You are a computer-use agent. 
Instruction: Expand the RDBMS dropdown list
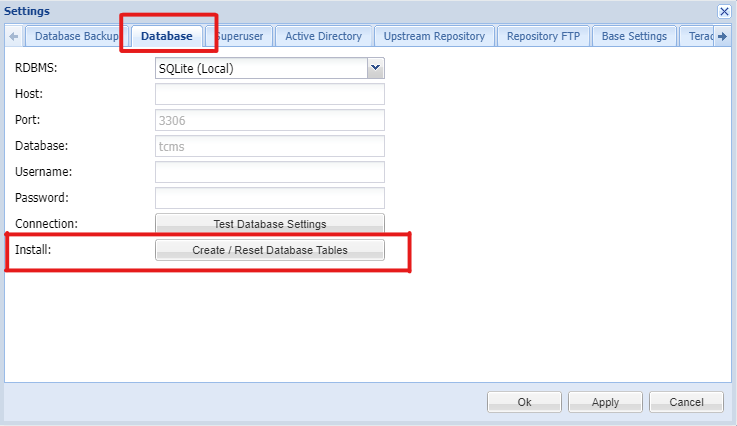click(x=375, y=69)
